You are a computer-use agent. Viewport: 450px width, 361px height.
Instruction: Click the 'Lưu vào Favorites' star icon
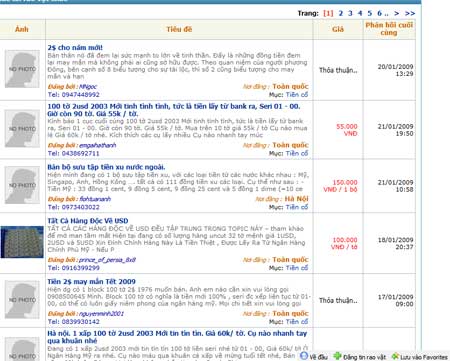[x=395, y=356]
